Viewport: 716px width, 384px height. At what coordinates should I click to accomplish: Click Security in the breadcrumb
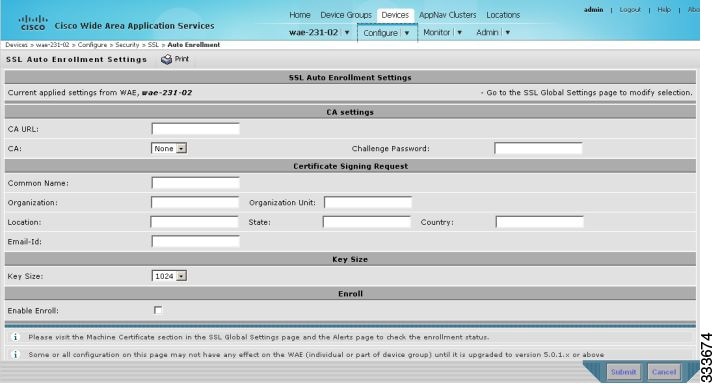tap(127, 45)
